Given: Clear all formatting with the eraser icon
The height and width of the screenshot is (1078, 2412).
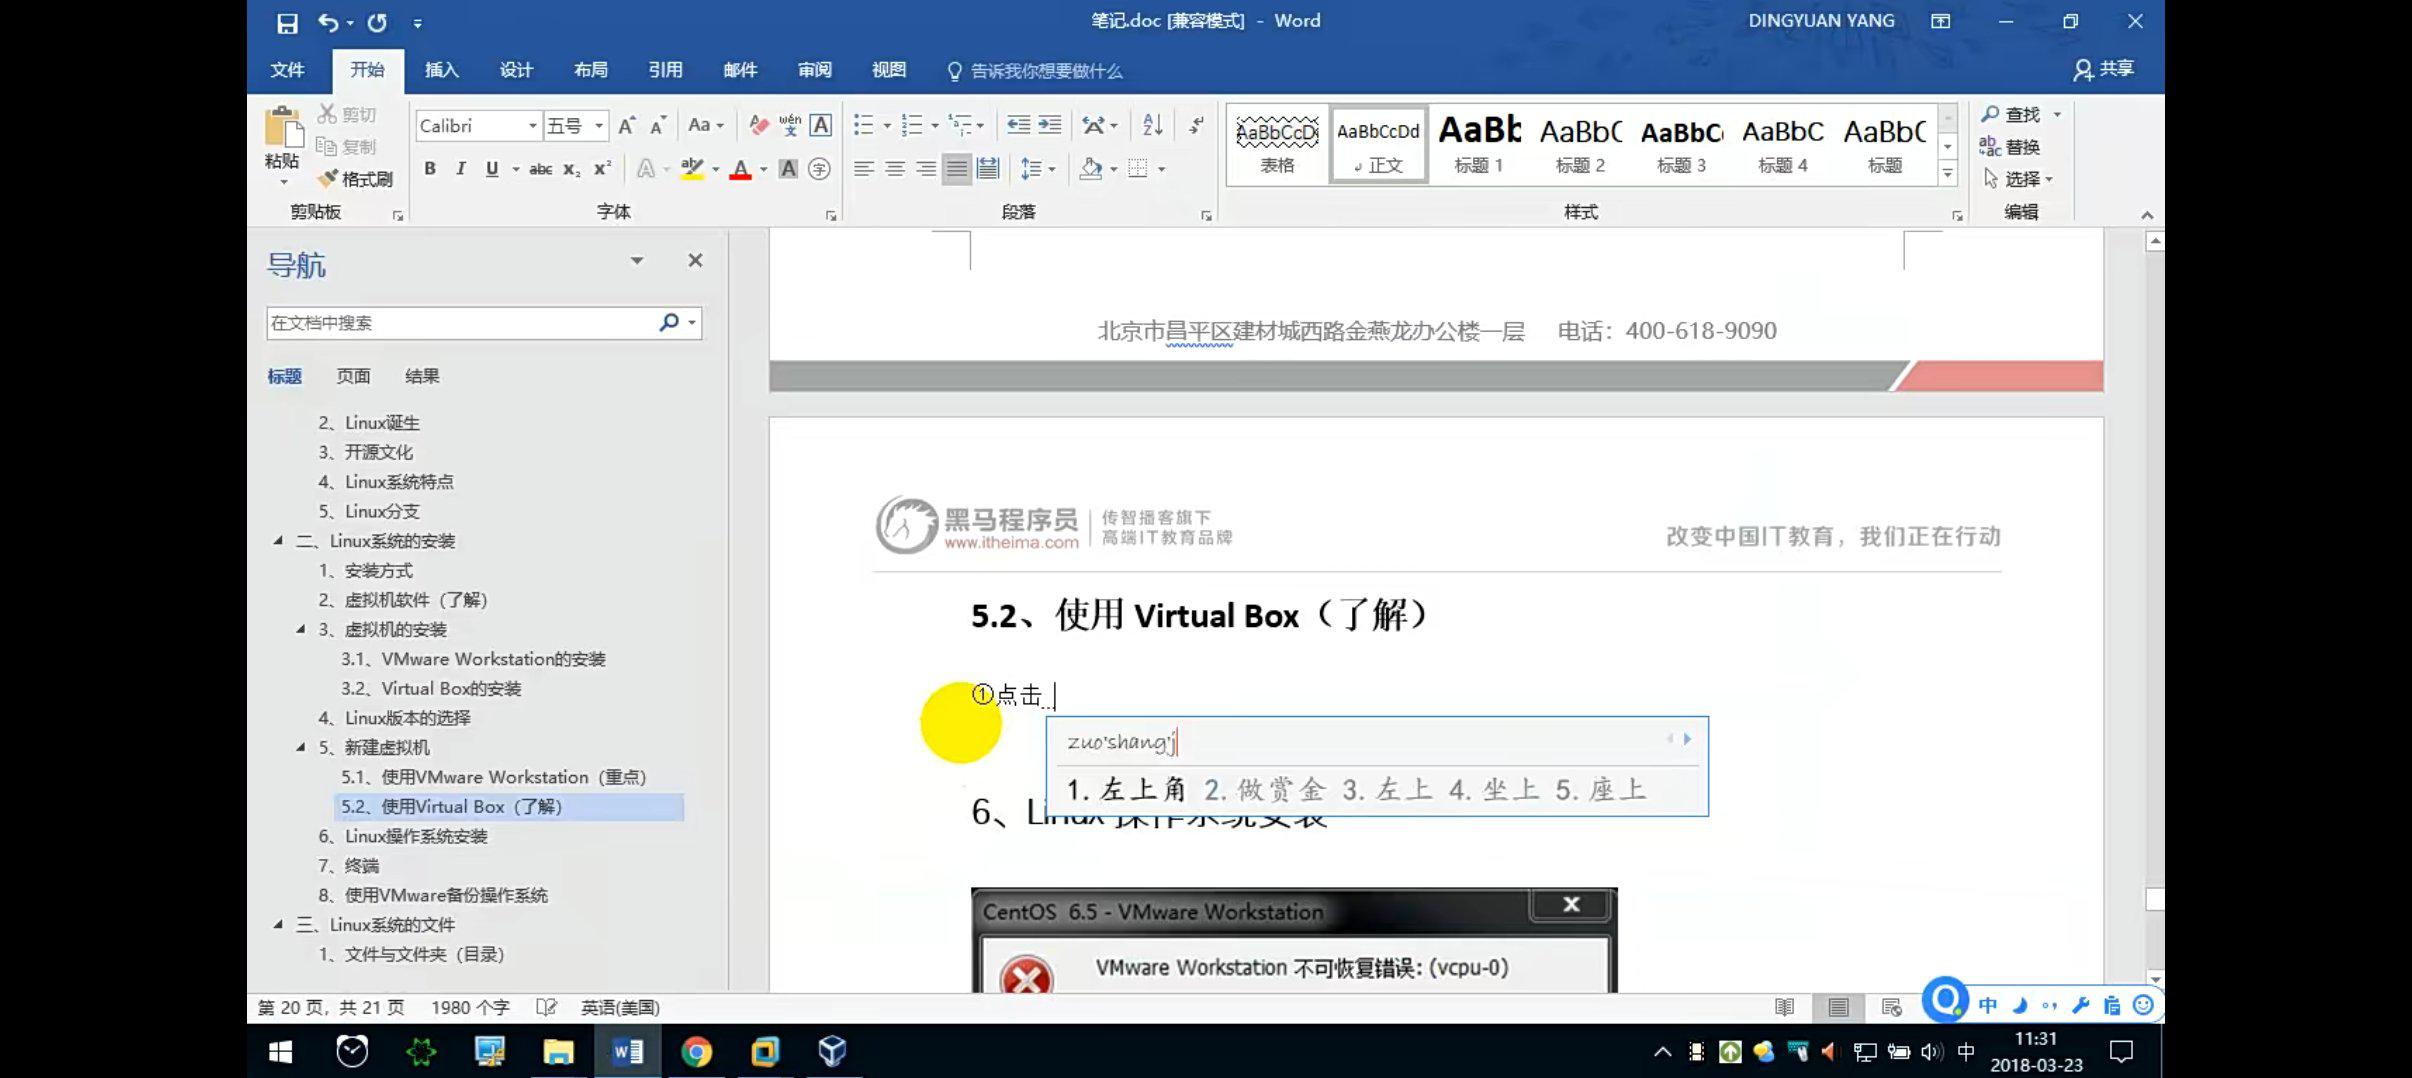Looking at the screenshot, I should (x=759, y=126).
